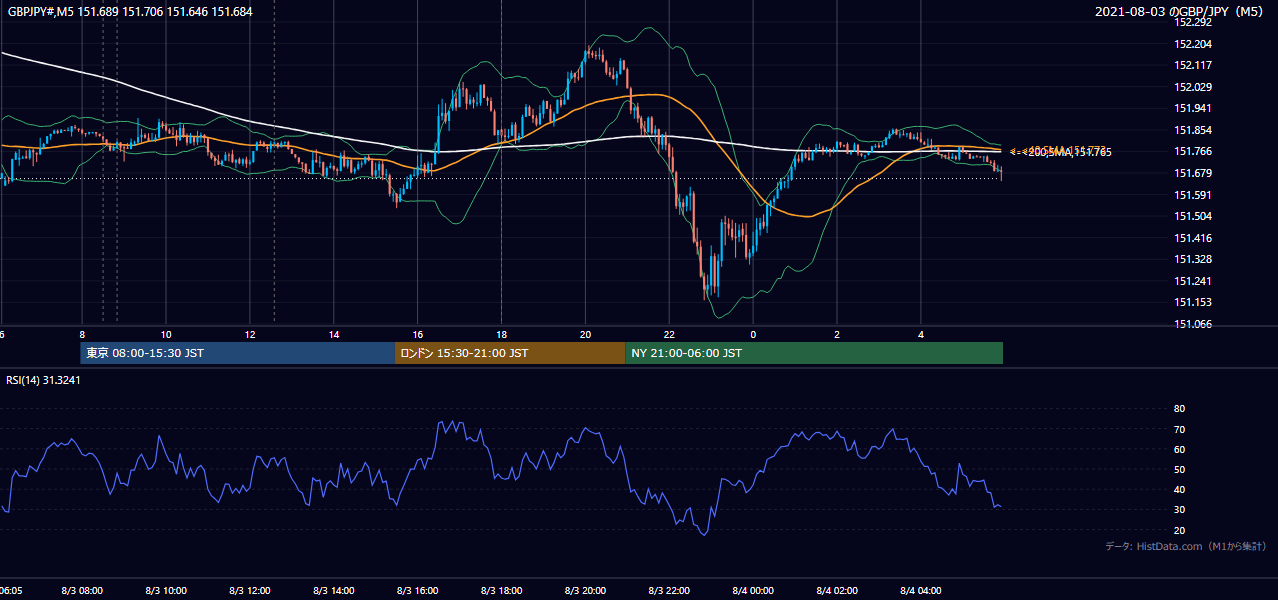The width and height of the screenshot is (1278, 600).
Task: Click the 8/3 12:00 date label
Action: [x=250, y=591]
